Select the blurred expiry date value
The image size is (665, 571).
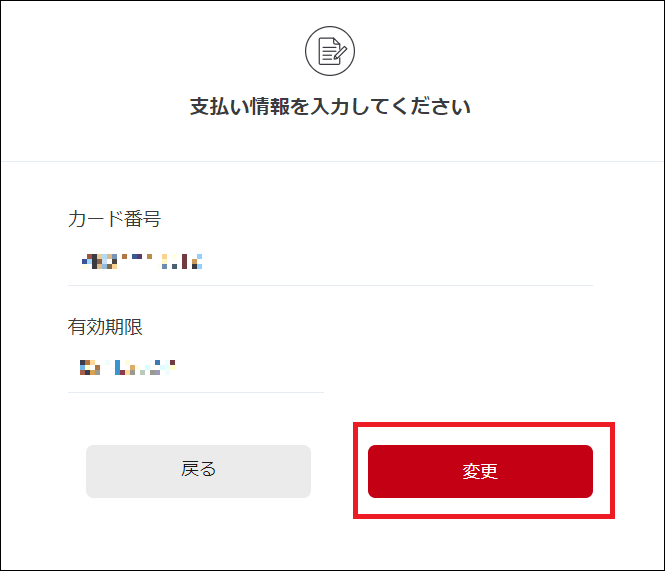pos(127,367)
